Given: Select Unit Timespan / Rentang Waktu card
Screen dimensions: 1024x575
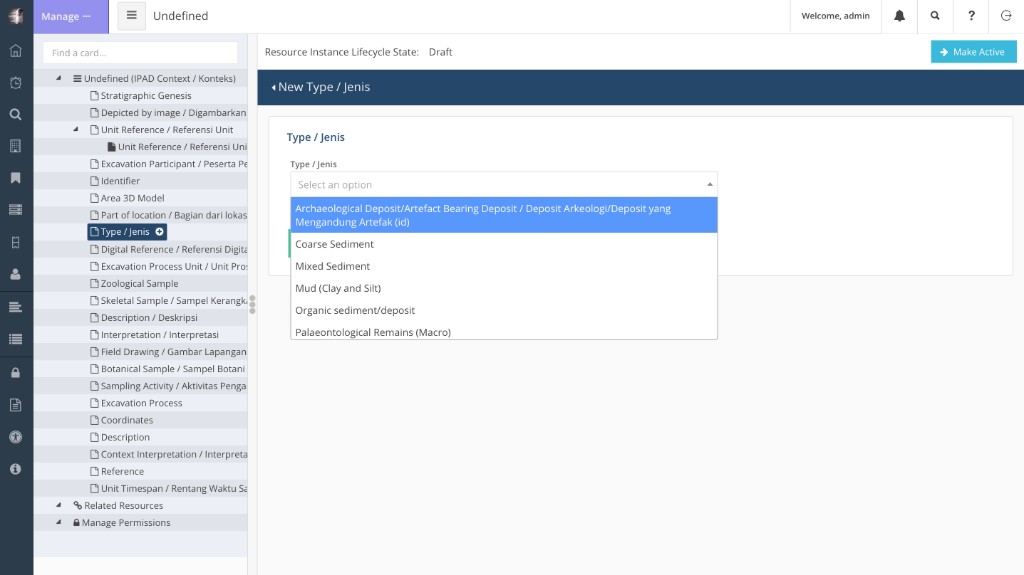Looking at the screenshot, I should [168, 488].
